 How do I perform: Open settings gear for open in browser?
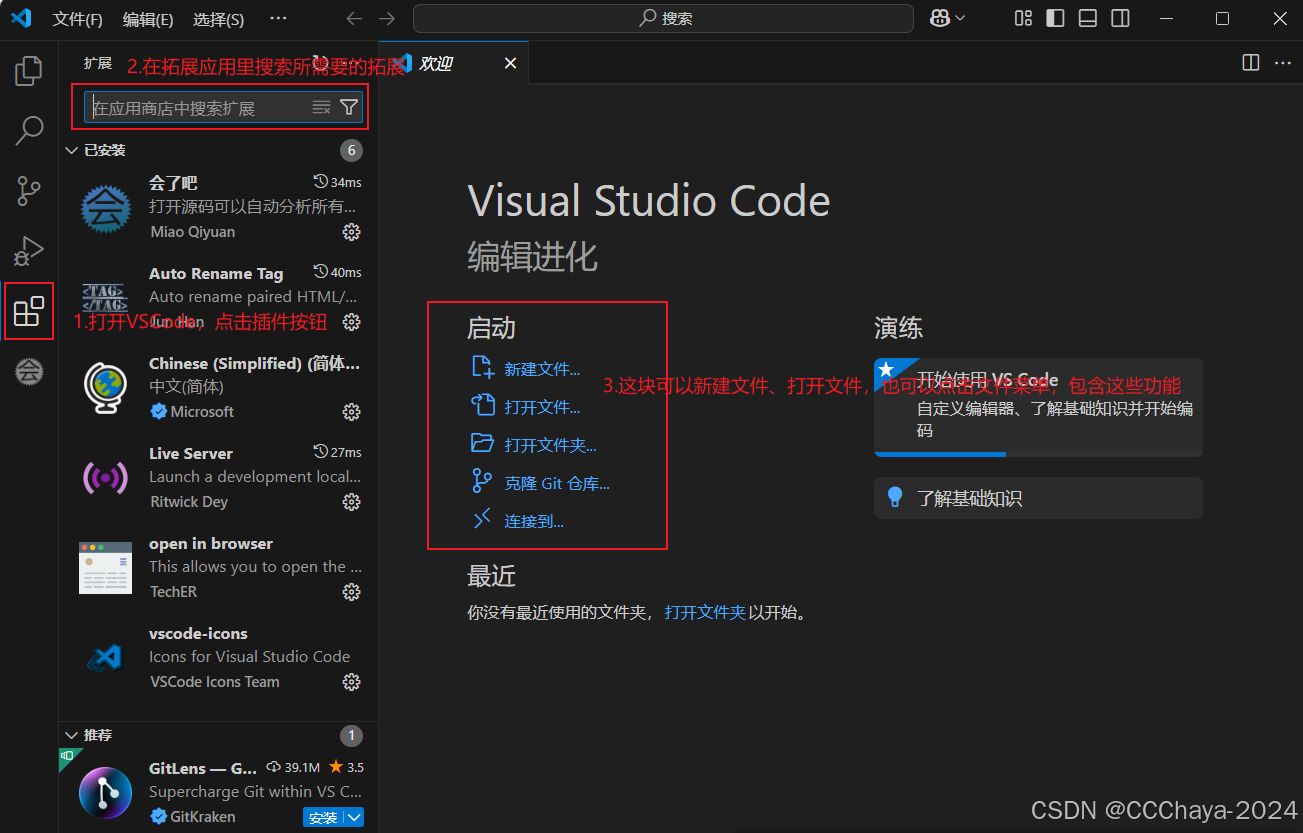coord(351,592)
